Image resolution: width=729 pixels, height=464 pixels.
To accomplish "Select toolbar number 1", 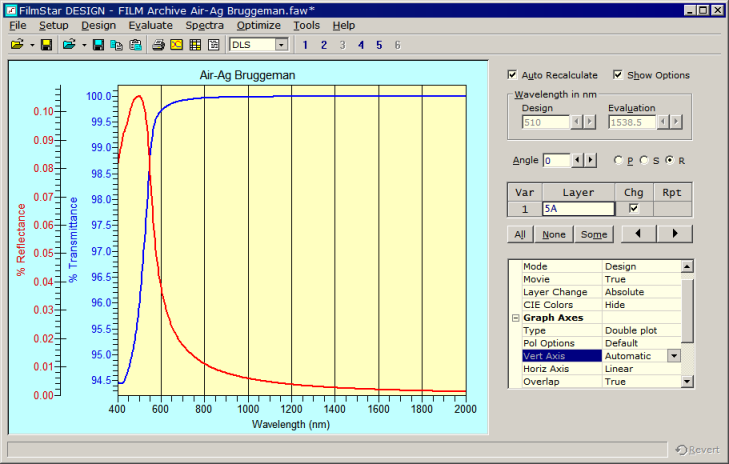I will click(x=305, y=45).
